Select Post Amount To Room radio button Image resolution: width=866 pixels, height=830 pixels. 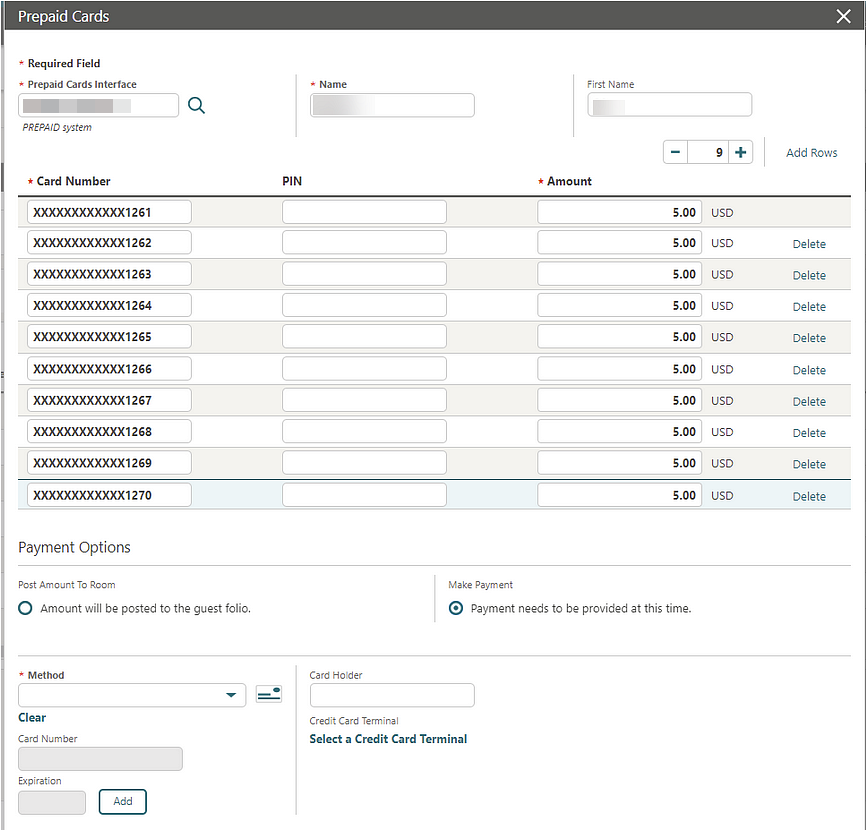pyautogui.click(x=25, y=608)
